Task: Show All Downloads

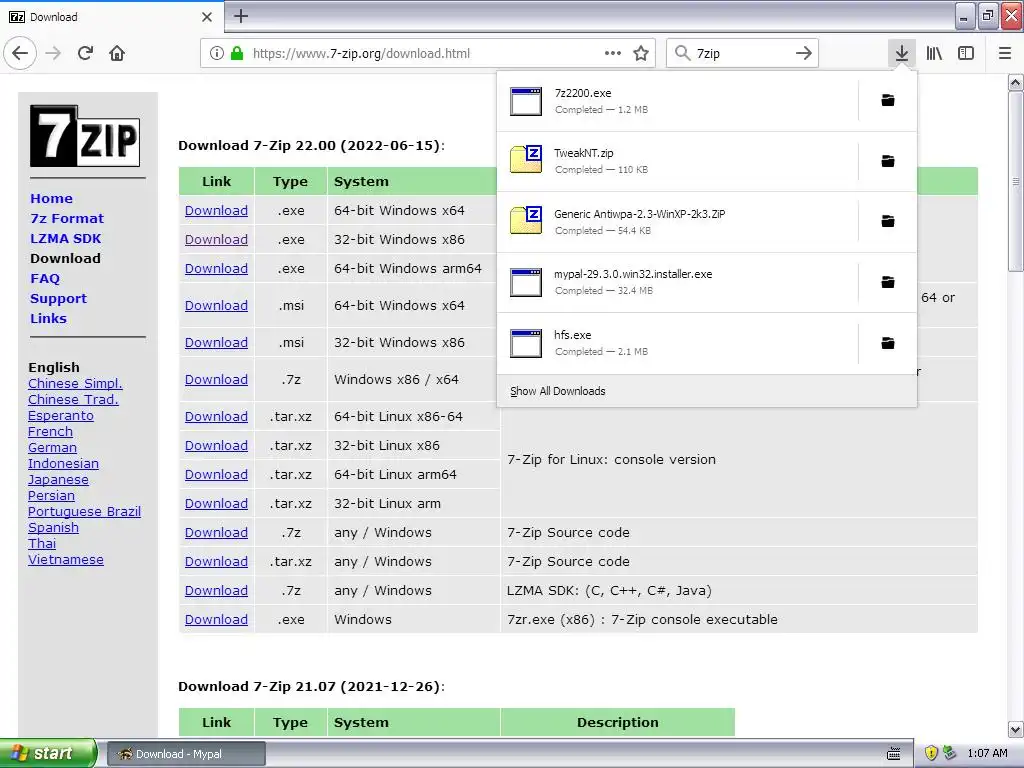Action: tap(557, 391)
